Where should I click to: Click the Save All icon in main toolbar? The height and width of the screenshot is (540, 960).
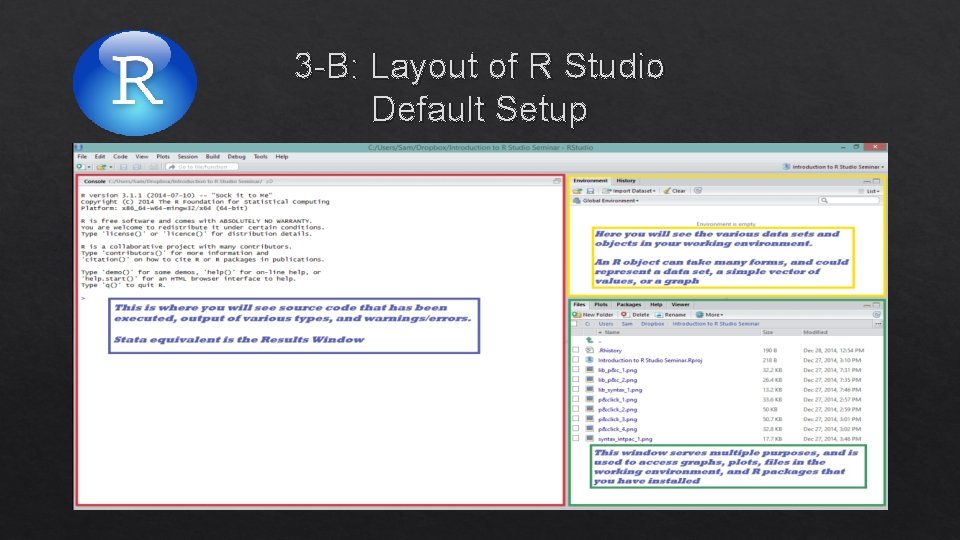(x=137, y=167)
